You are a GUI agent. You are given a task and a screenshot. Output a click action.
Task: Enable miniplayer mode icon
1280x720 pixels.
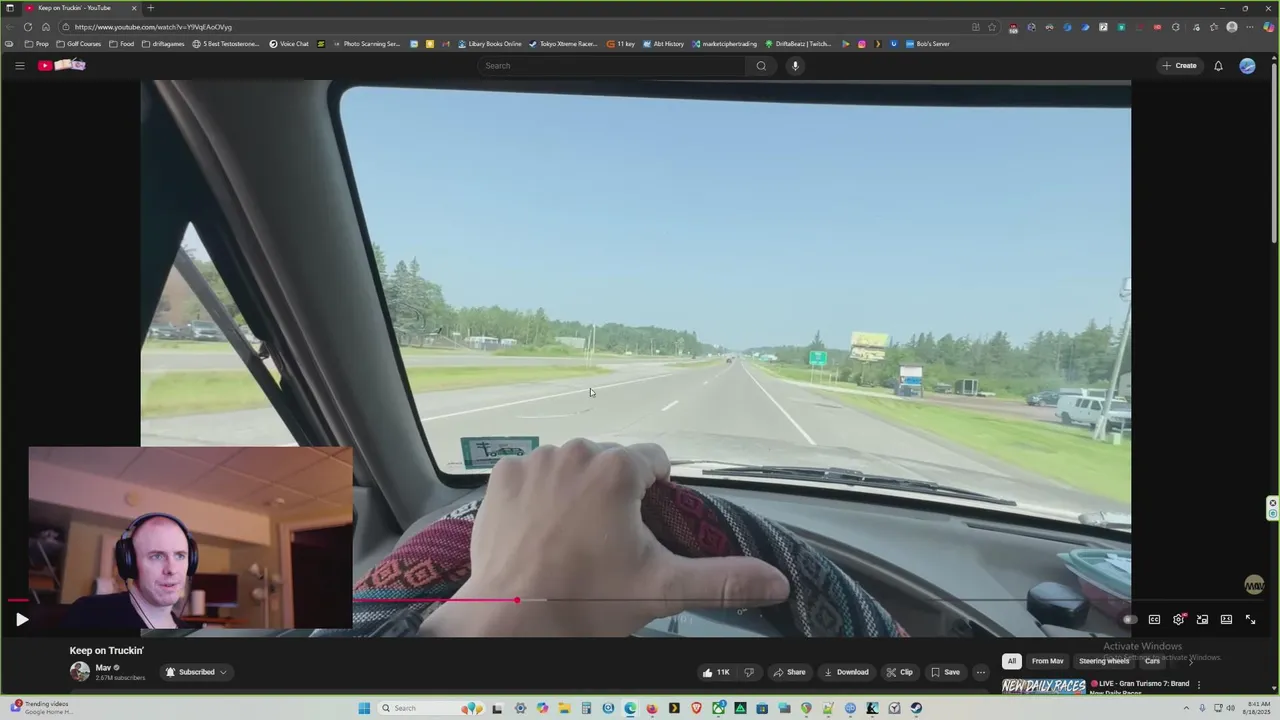[x=1202, y=620]
